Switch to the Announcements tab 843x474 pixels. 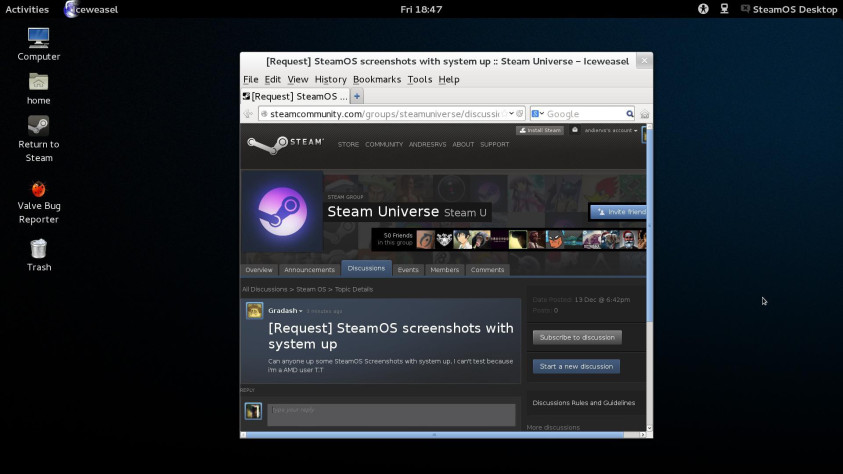tap(309, 270)
